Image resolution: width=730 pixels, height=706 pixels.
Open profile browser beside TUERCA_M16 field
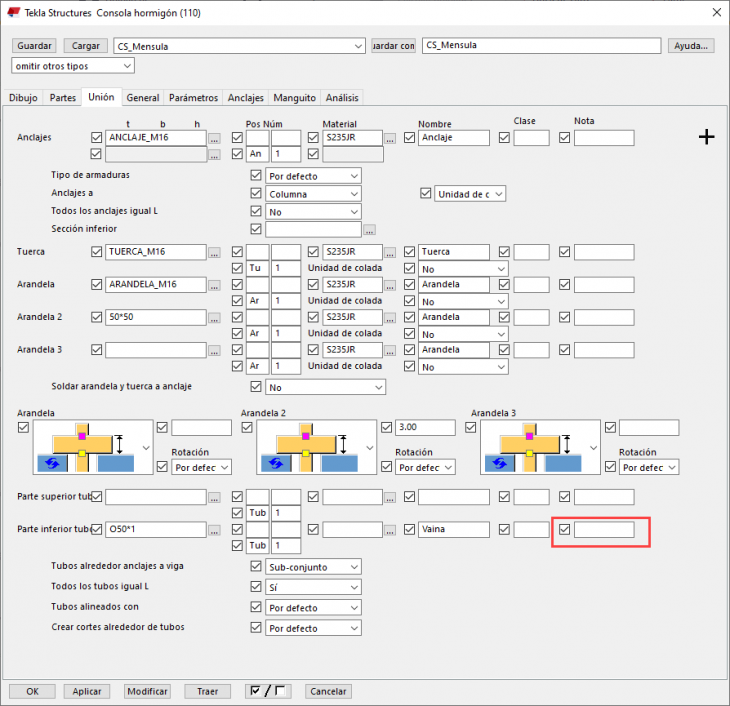214,253
